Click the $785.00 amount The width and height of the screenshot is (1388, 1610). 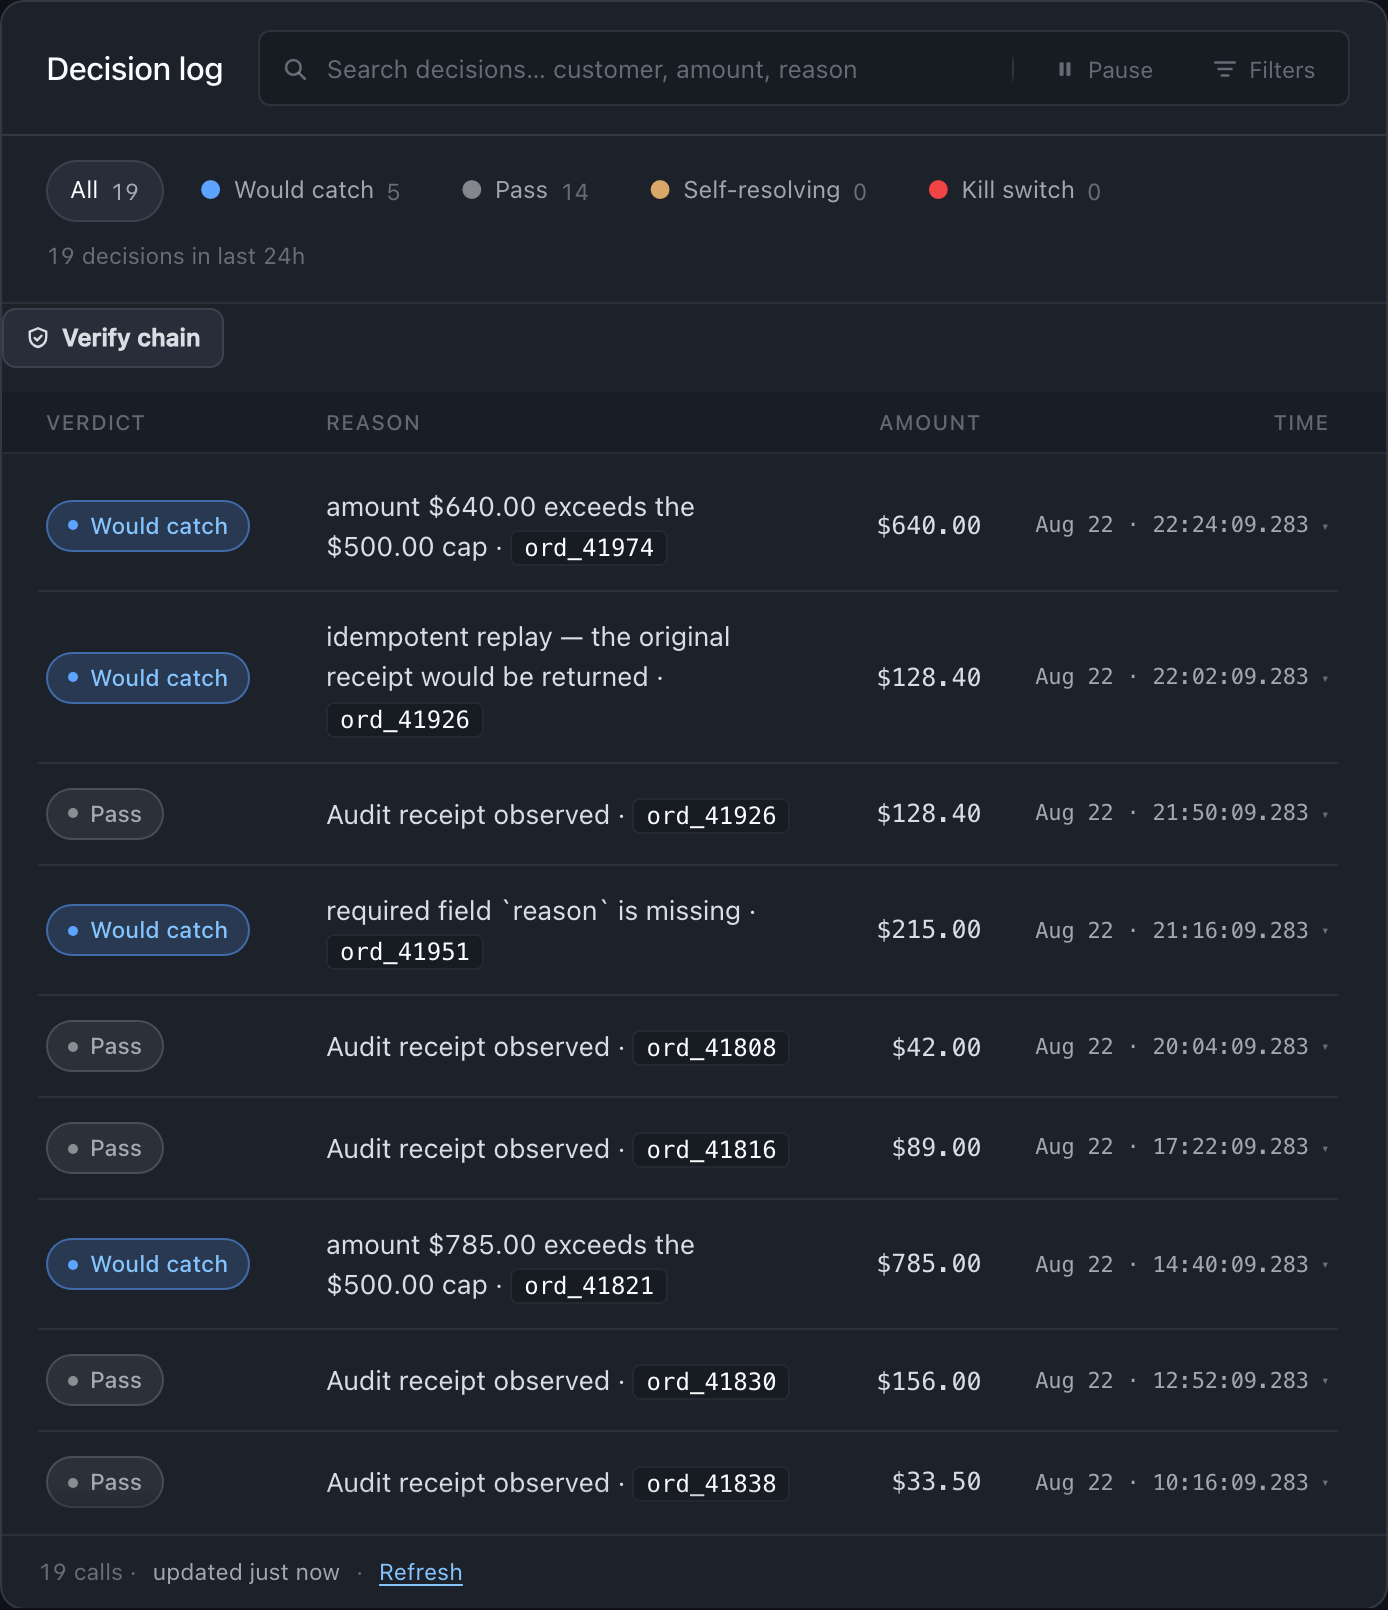click(929, 1264)
